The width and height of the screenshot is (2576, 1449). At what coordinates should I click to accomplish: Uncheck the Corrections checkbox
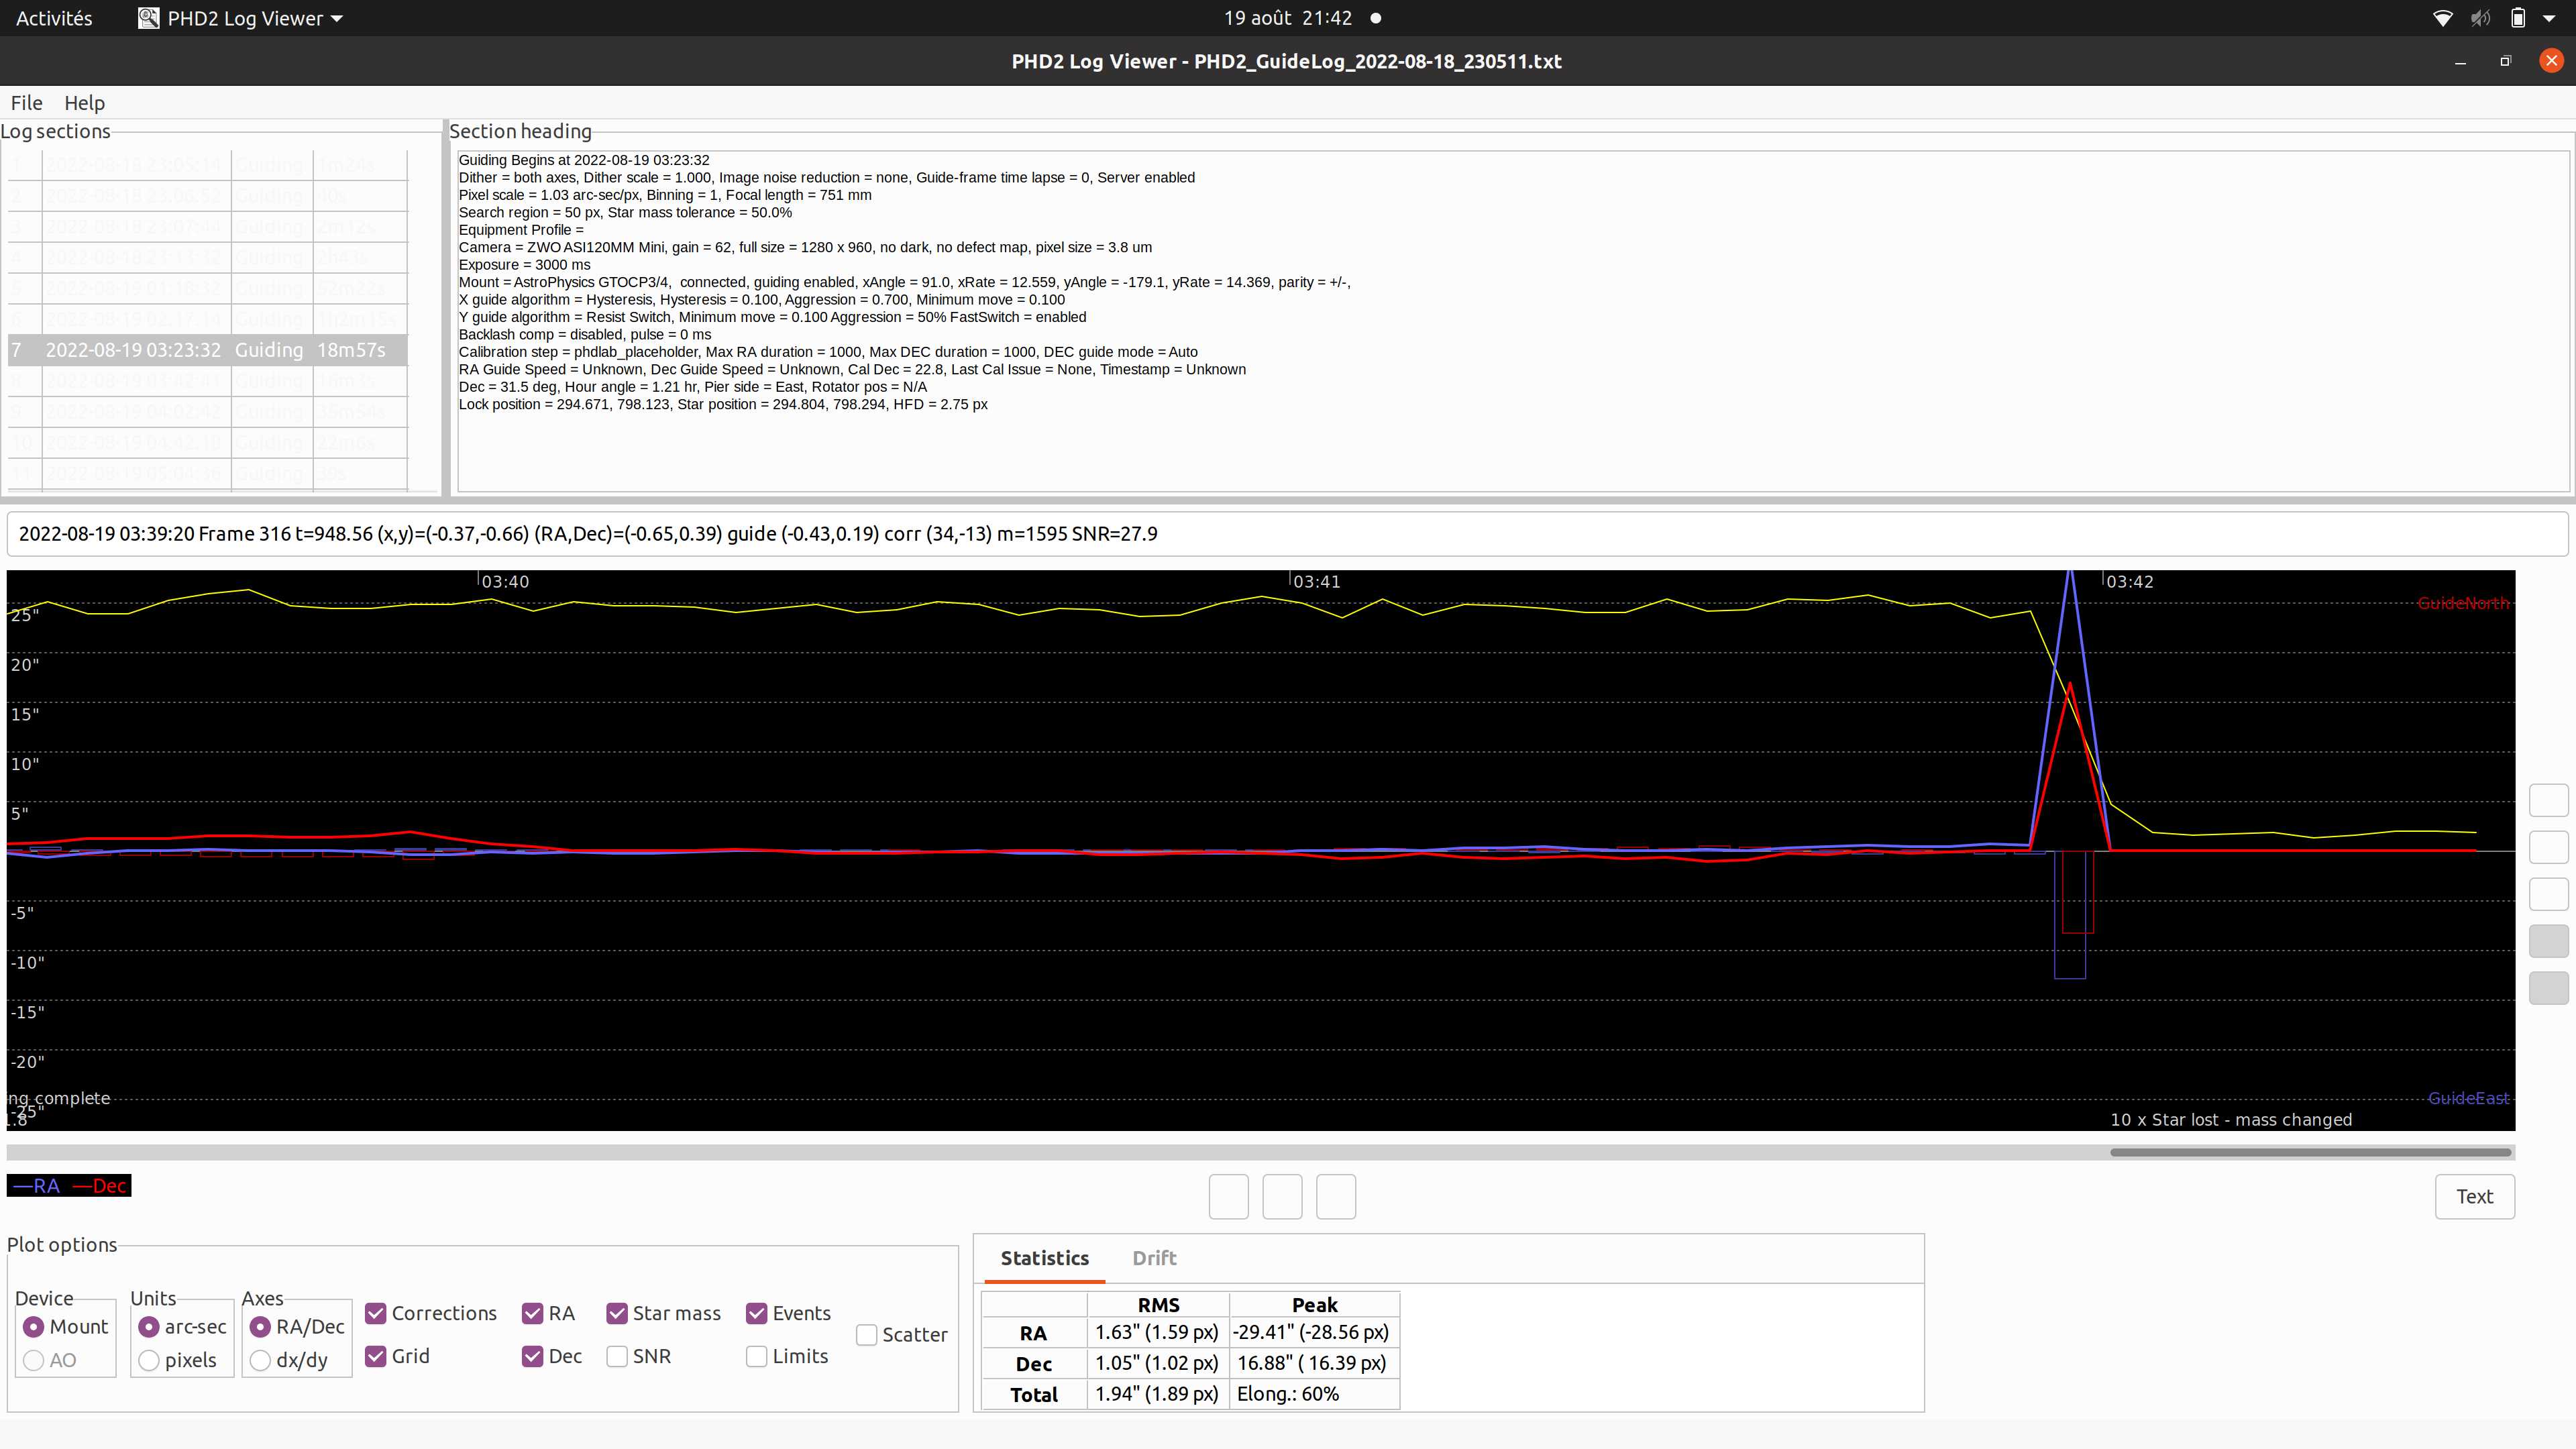click(x=376, y=1313)
